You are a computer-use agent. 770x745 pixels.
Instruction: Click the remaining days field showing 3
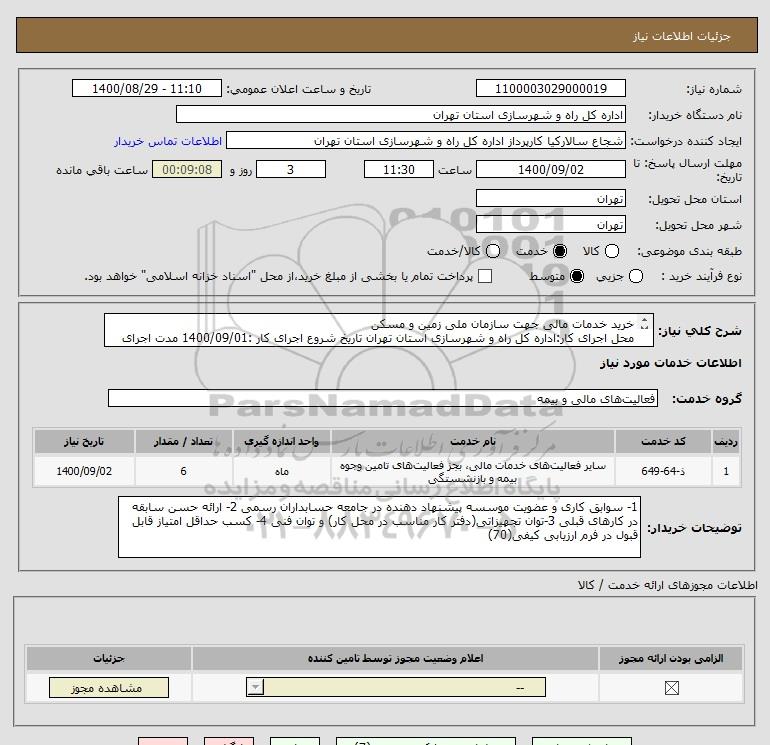(x=291, y=169)
